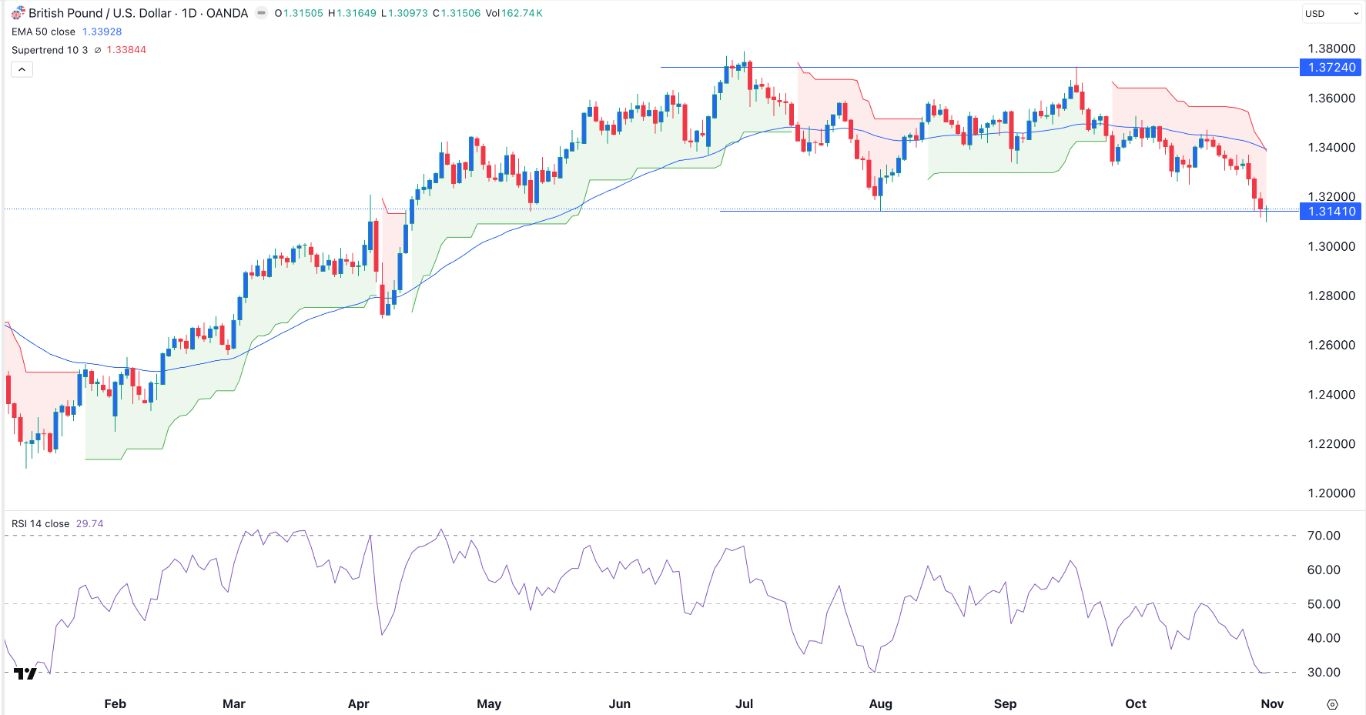Click the 1.37240 price level label
This screenshot has width=1366, height=715.
pos(1331,67)
